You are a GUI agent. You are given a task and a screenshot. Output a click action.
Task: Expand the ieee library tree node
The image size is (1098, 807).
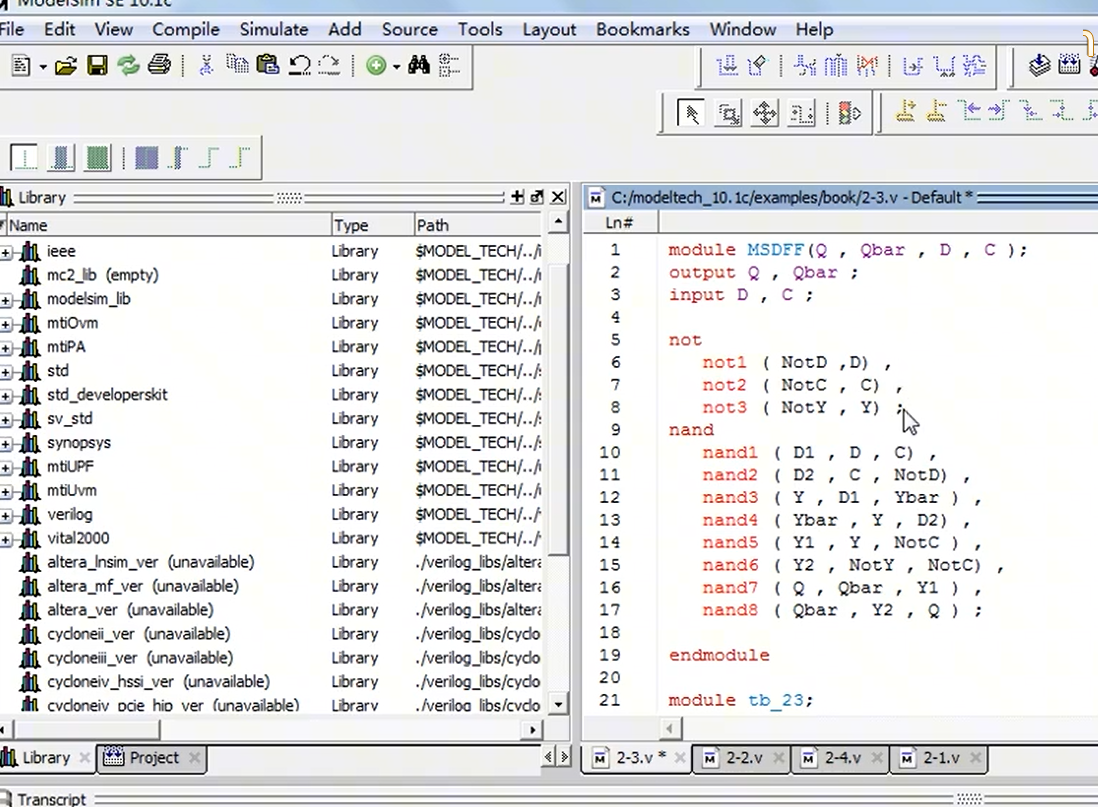pyautogui.click(x=6, y=252)
